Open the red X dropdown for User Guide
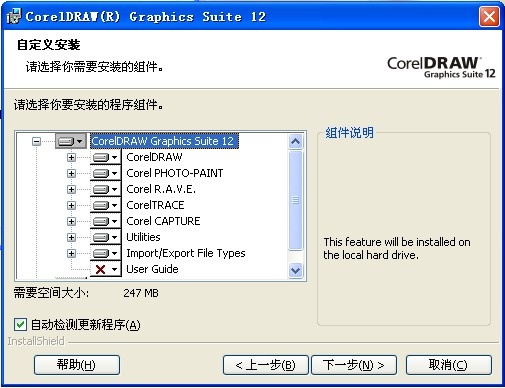 105,269
